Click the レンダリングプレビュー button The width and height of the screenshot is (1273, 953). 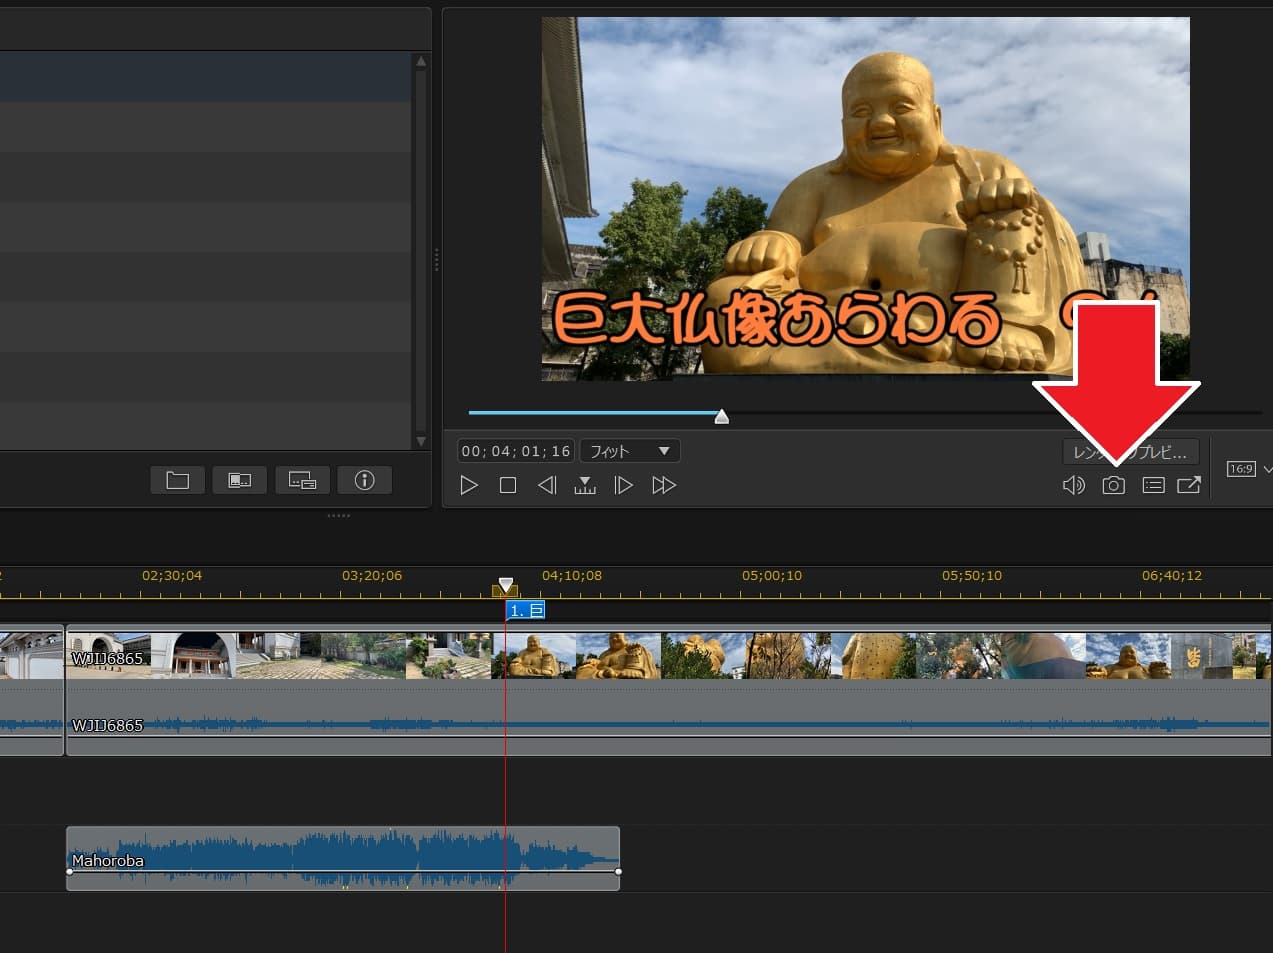tap(1130, 452)
